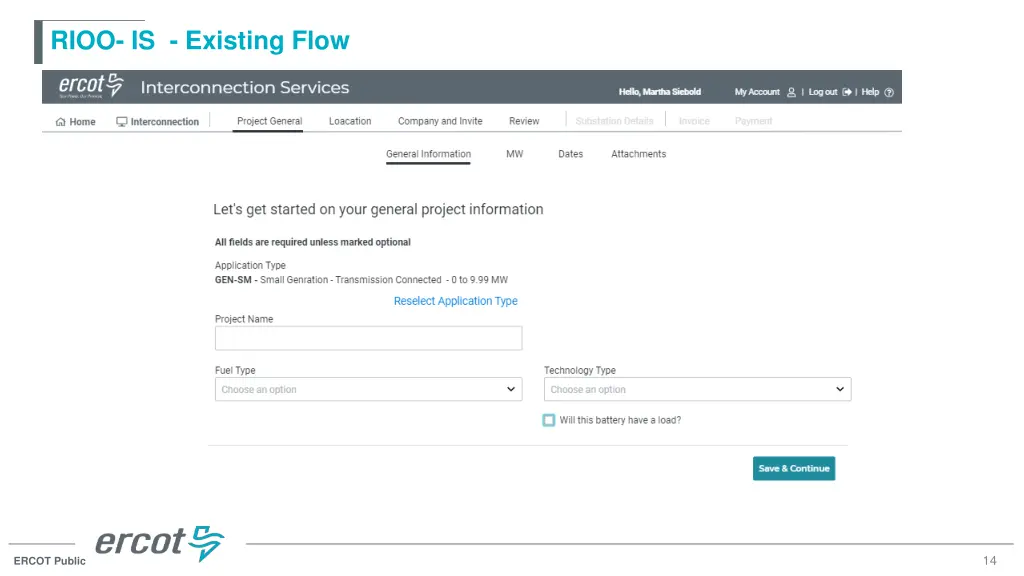Screen dimensions: 1024x576
Task: Click the Log out text link
Action: 823,92
